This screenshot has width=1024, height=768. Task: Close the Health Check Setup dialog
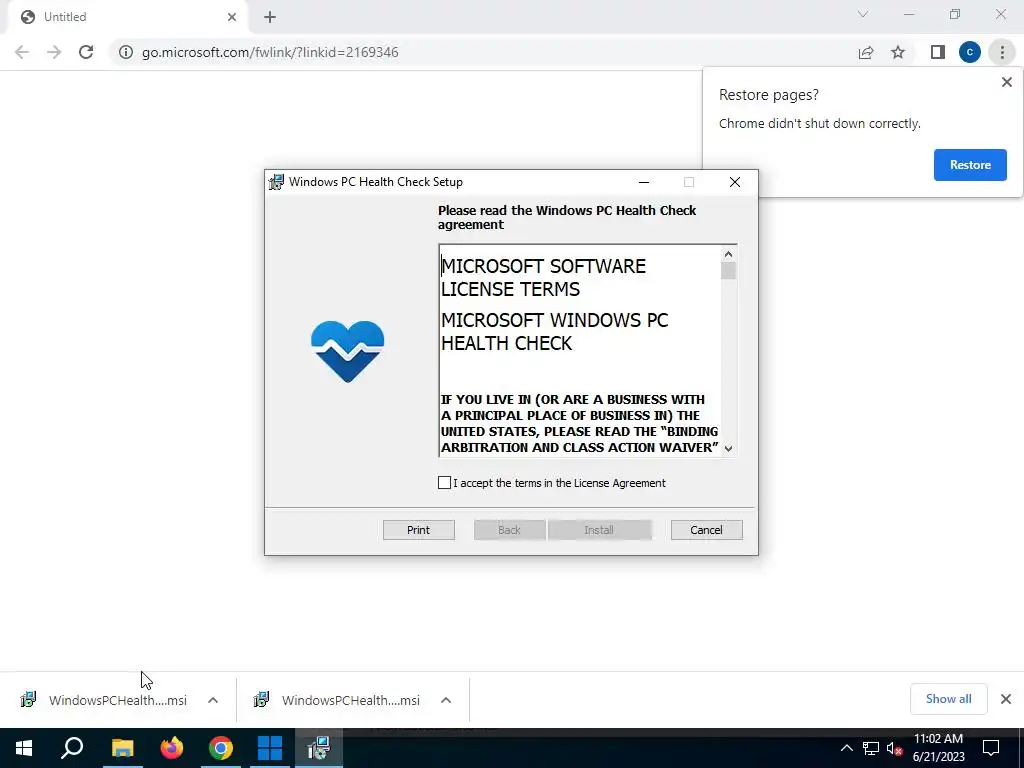735,182
